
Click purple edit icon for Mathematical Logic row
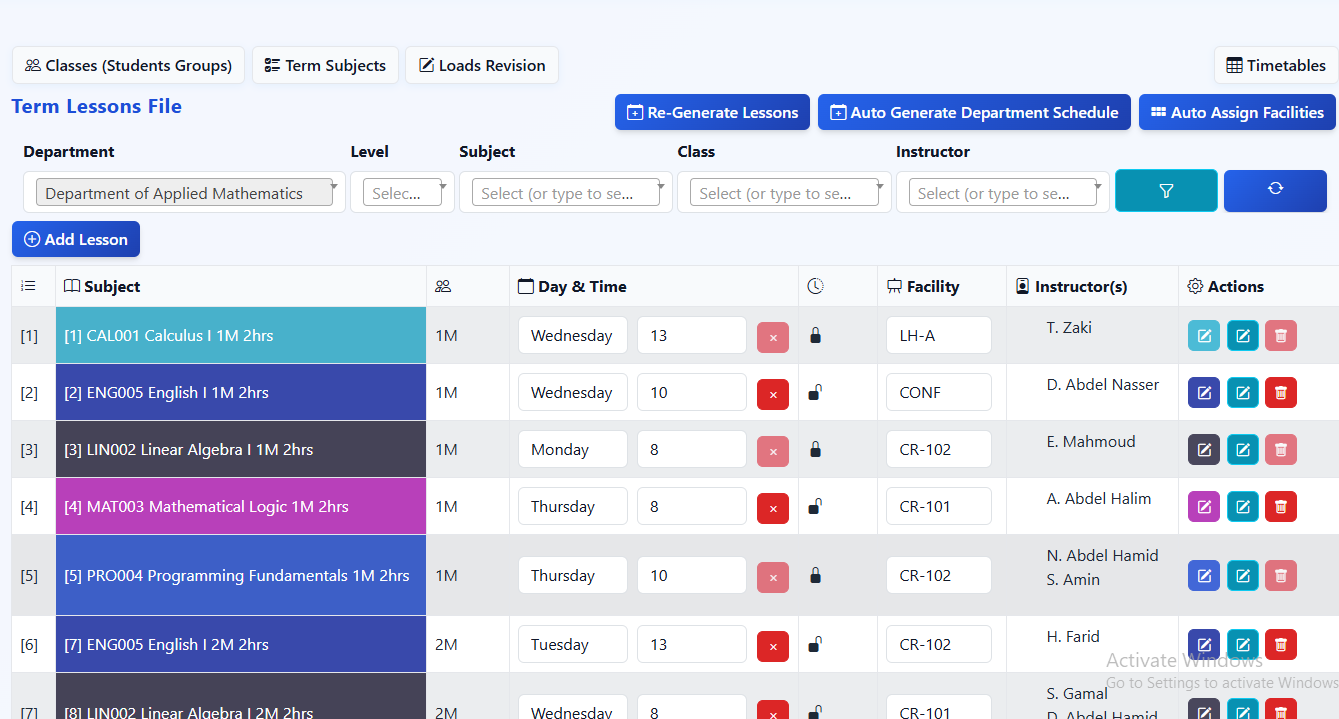pos(1204,507)
